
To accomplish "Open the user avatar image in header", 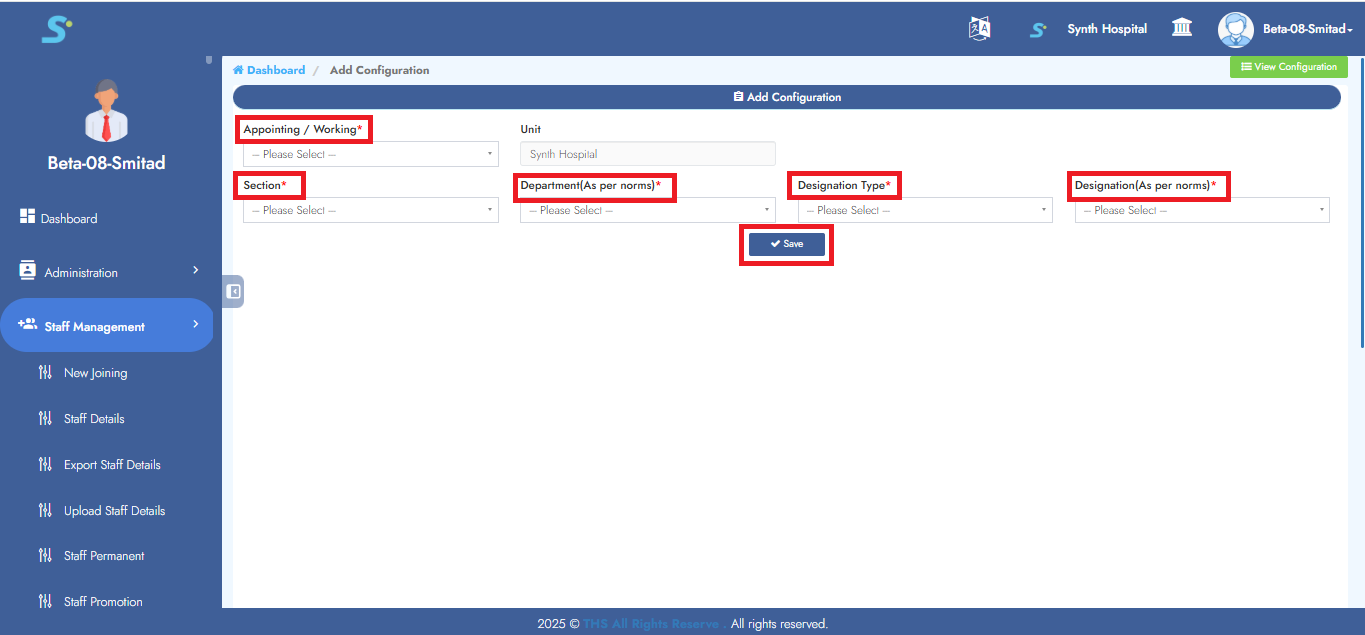I will point(1235,29).
